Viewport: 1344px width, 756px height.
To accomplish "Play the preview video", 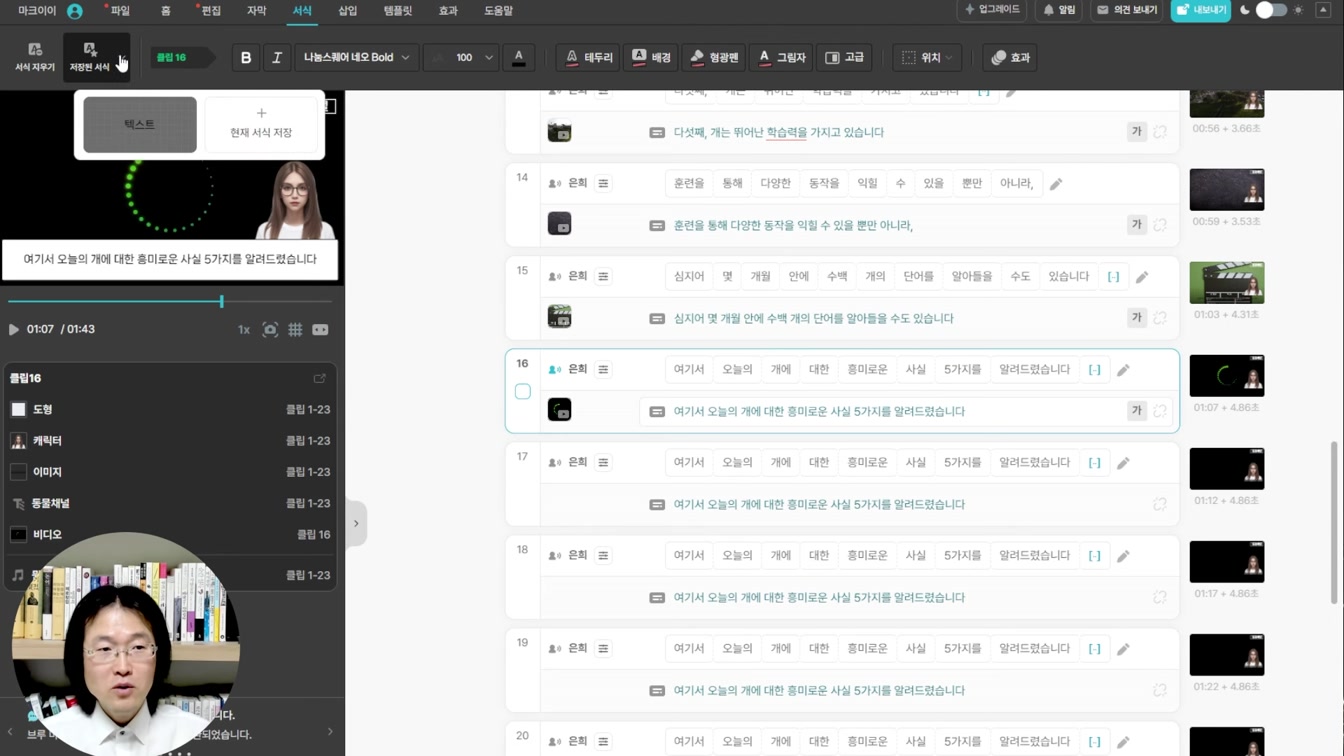I will point(14,329).
